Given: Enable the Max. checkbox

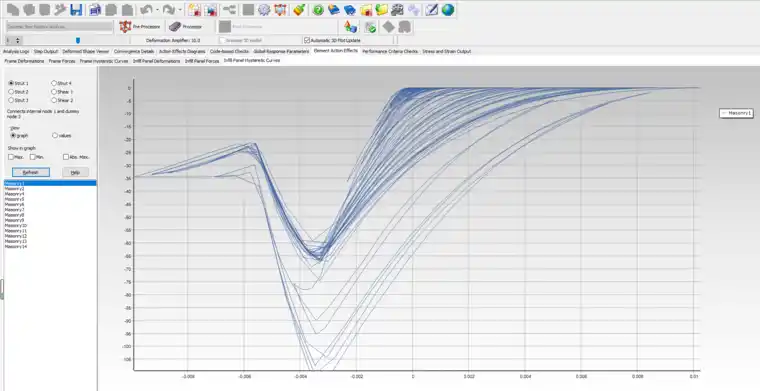Looking at the screenshot, I should [x=11, y=157].
